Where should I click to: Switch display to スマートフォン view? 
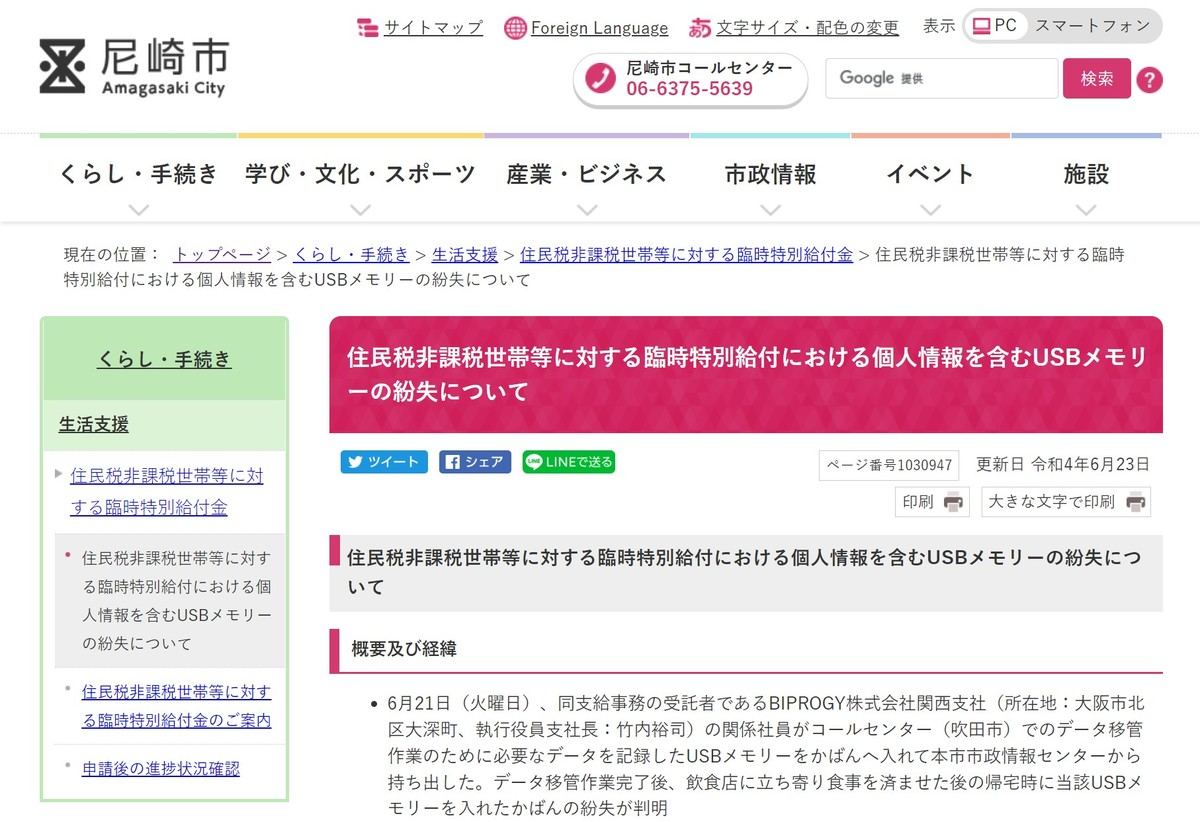click(x=1092, y=26)
